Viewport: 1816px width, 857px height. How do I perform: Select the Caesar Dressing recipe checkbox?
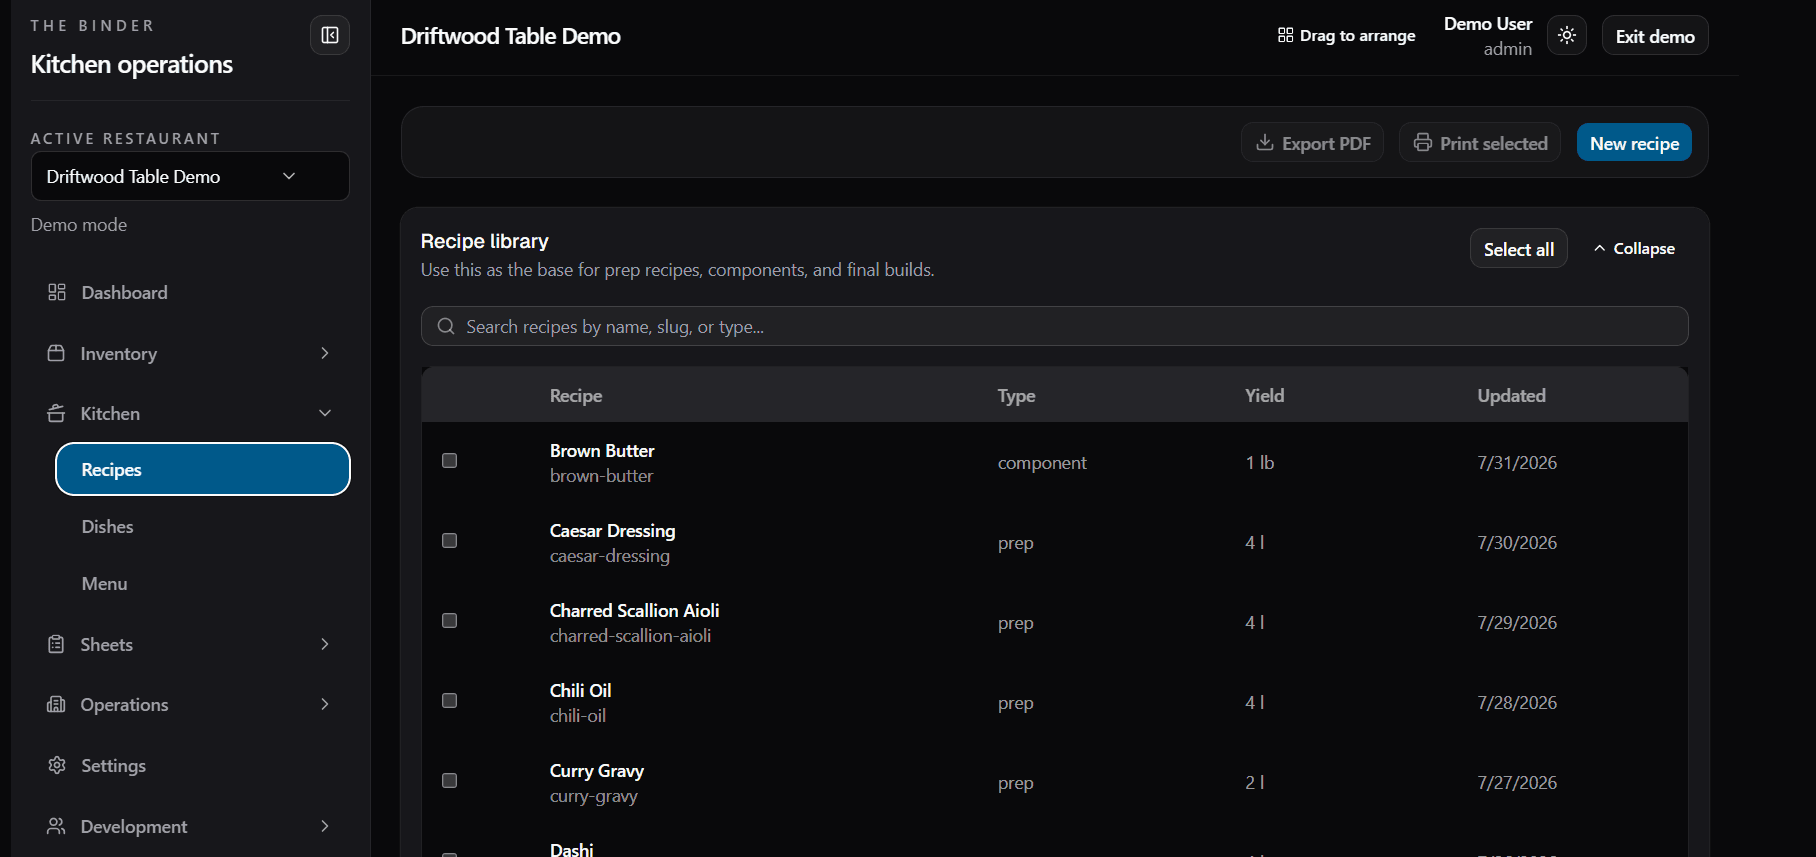pos(450,541)
